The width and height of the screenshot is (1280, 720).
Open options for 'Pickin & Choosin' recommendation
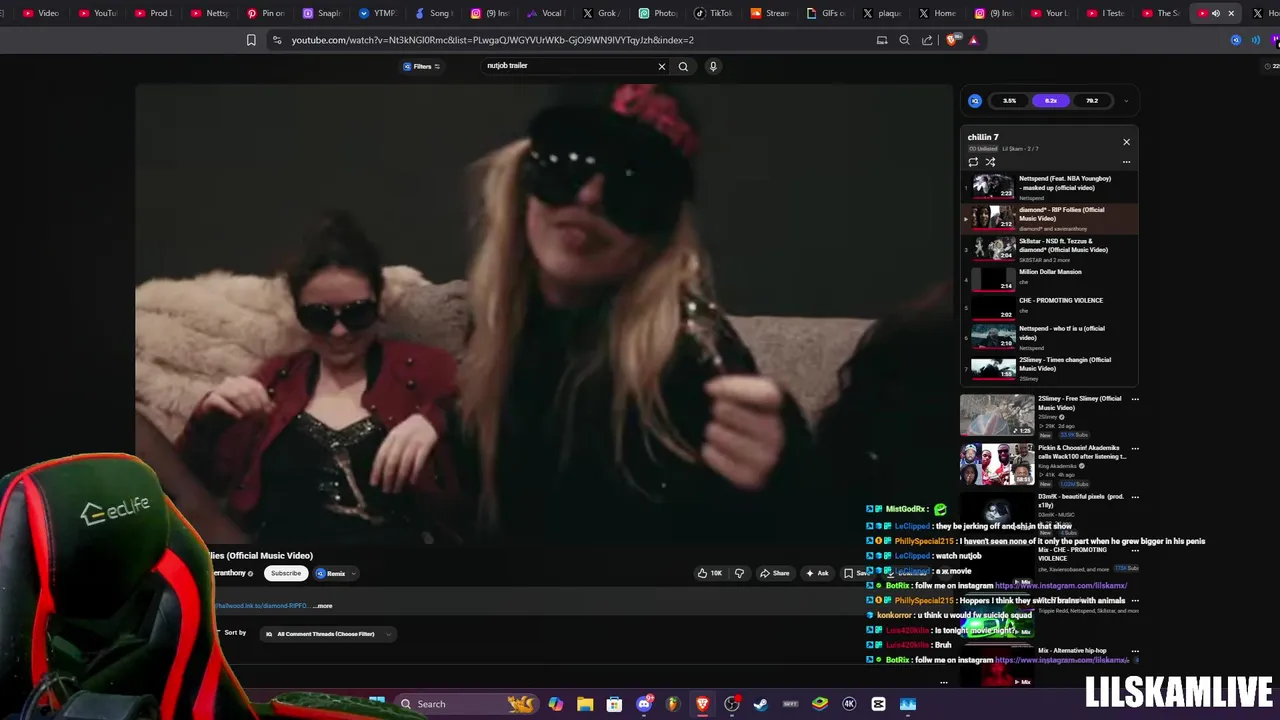1134,448
